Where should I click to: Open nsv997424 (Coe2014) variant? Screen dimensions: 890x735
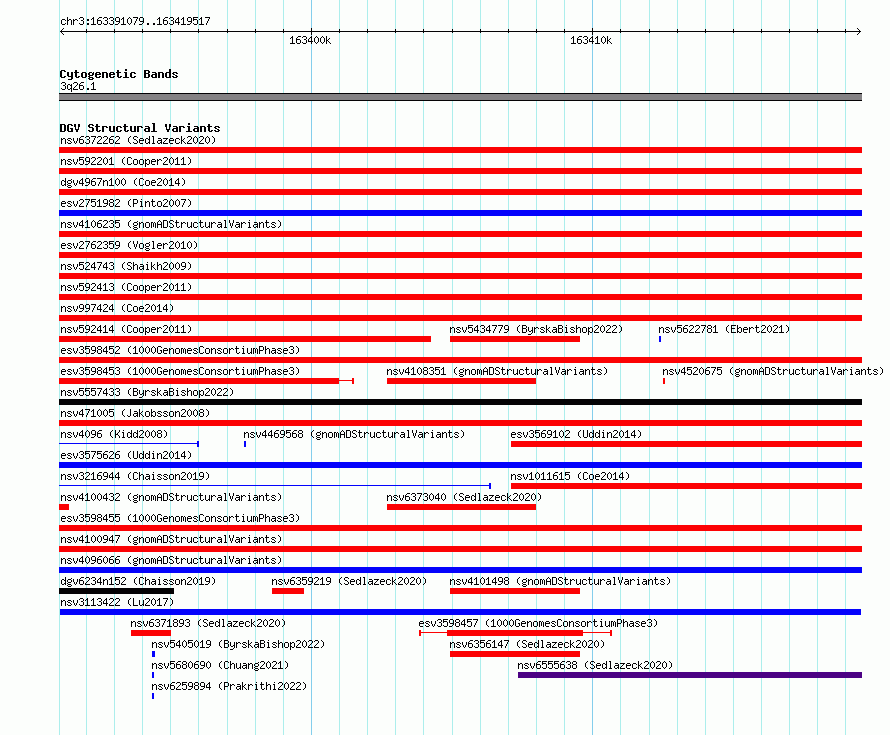point(117,308)
